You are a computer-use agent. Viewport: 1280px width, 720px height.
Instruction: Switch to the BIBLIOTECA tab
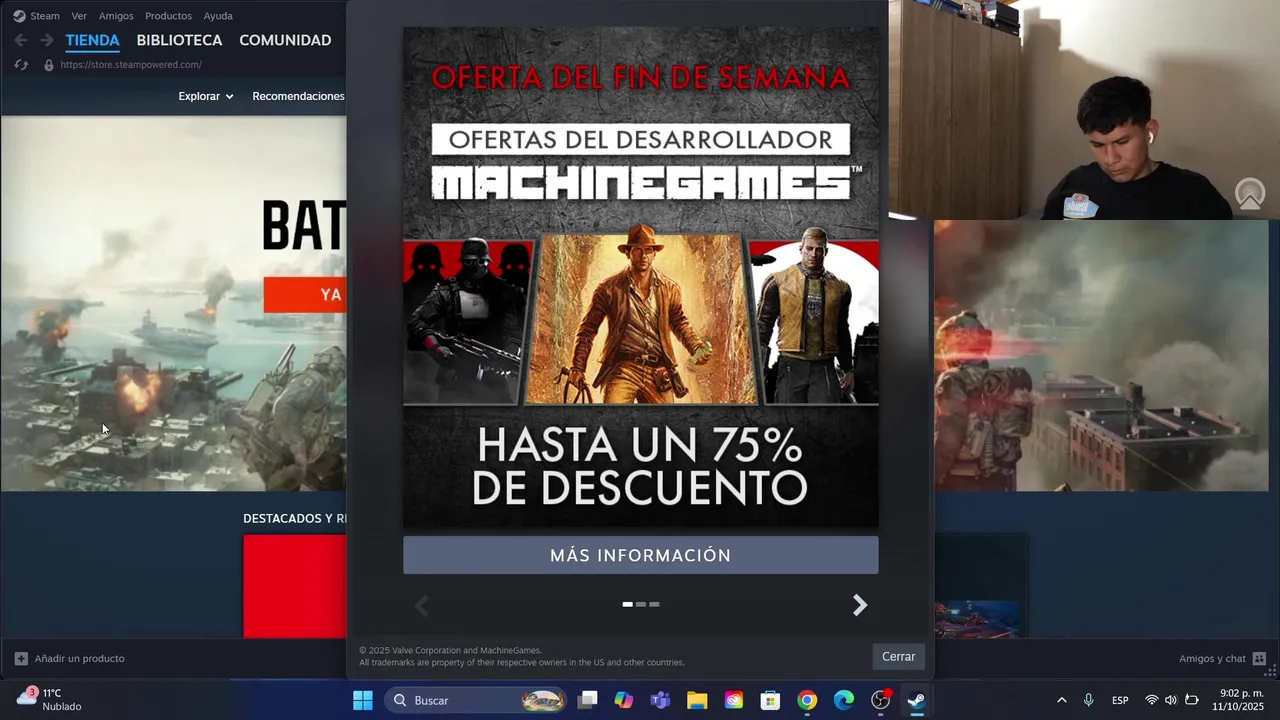click(179, 40)
